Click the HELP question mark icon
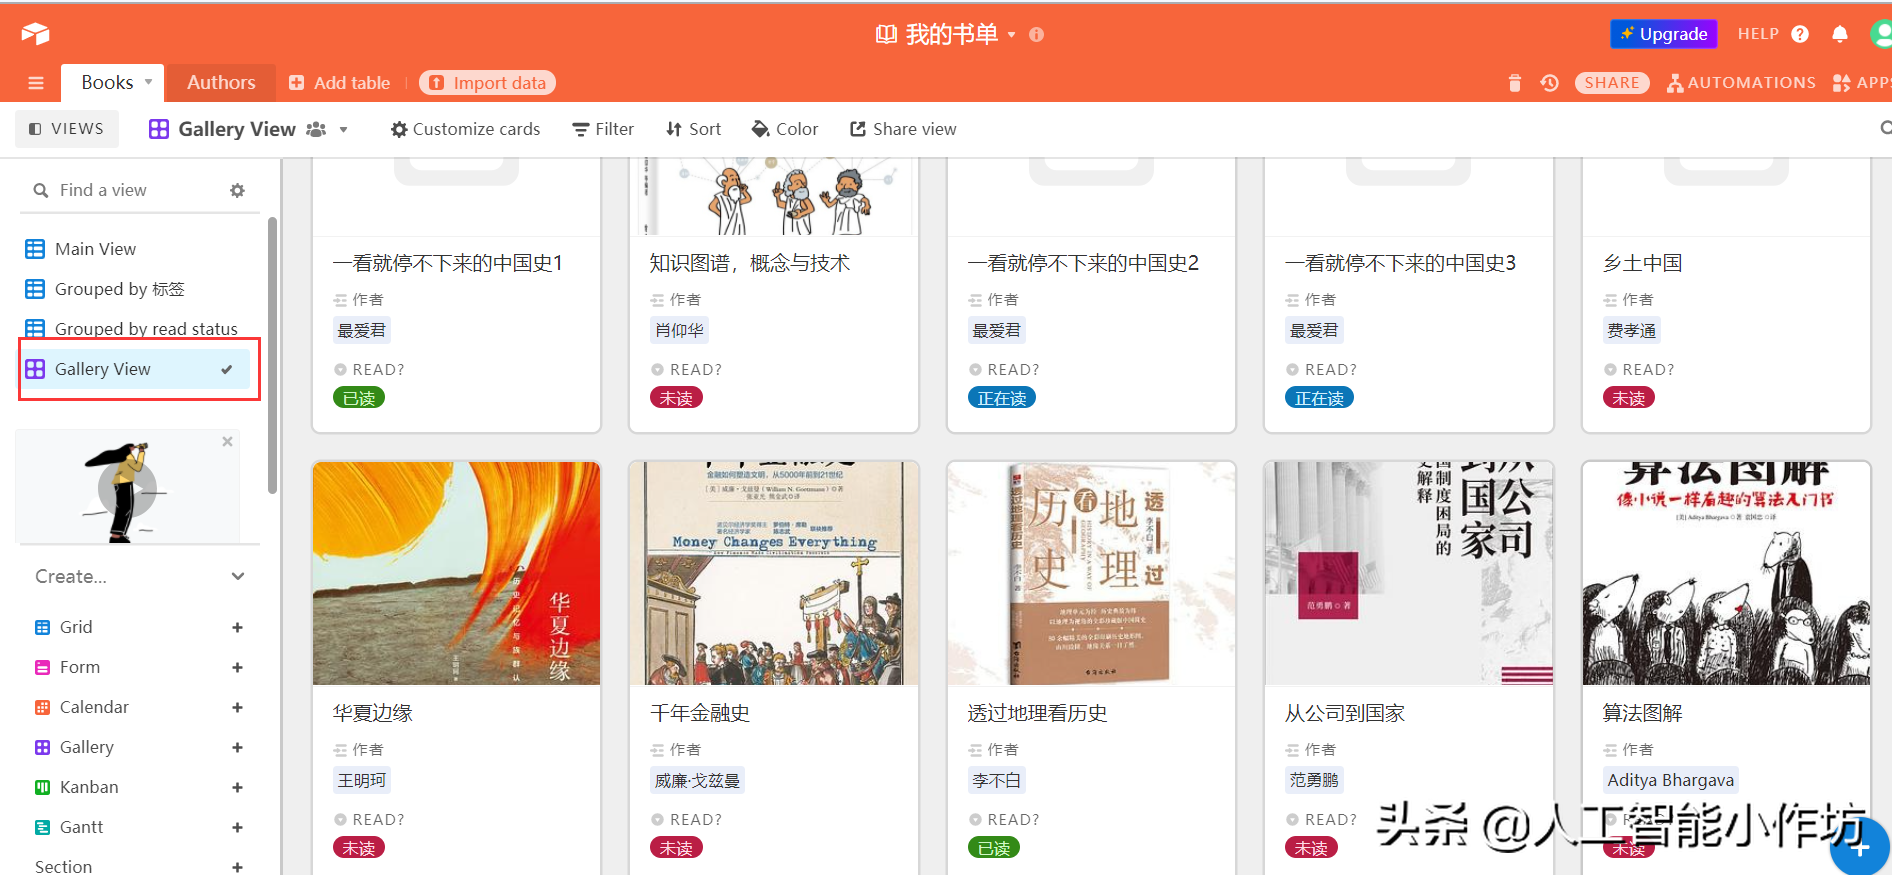1892x875 pixels. tap(1800, 34)
